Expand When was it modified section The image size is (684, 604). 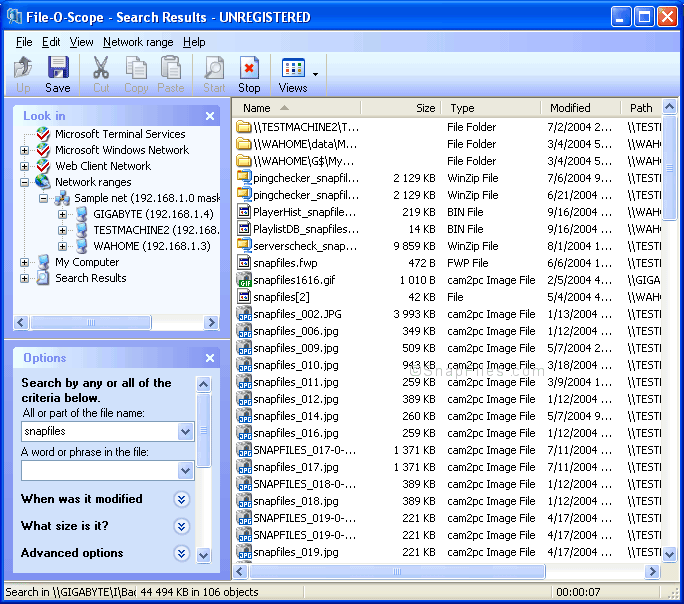pos(181,499)
